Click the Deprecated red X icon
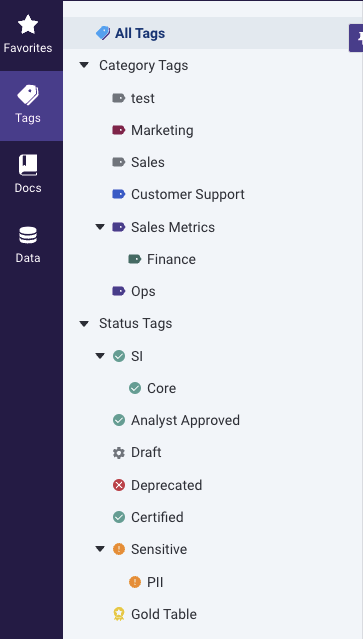The width and height of the screenshot is (363, 639). [x=119, y=485]
